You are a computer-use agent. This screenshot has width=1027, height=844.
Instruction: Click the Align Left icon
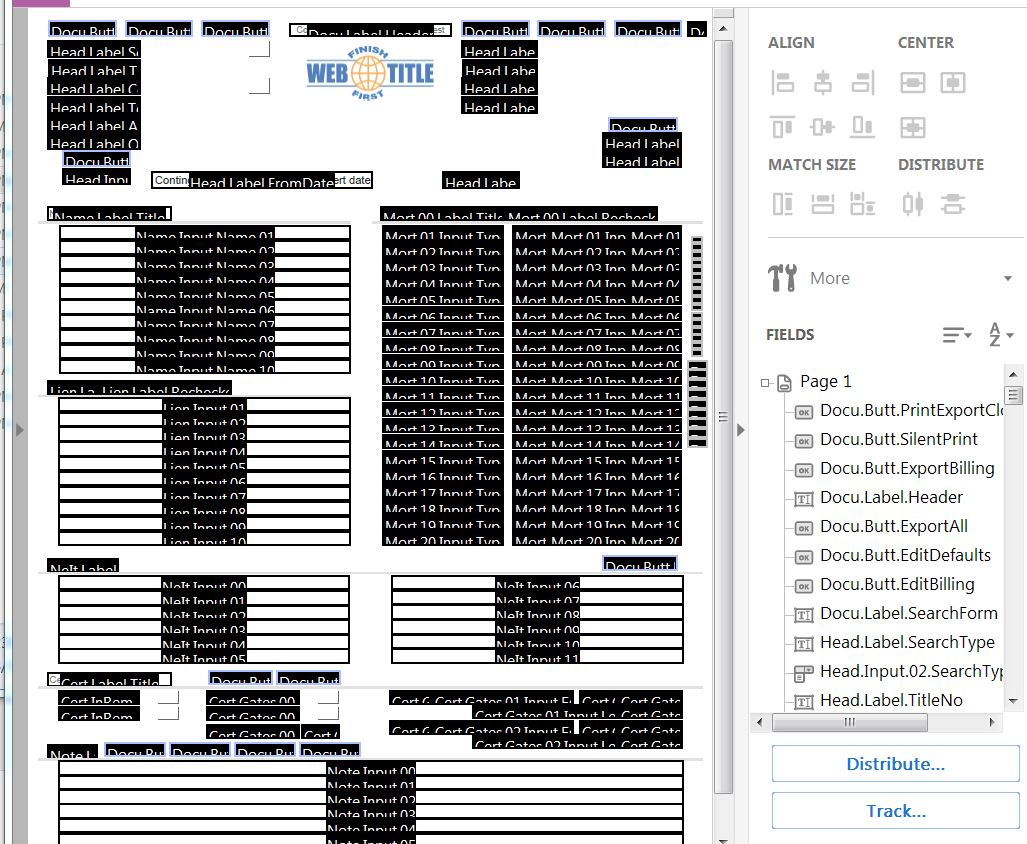[x=782, y=83]
